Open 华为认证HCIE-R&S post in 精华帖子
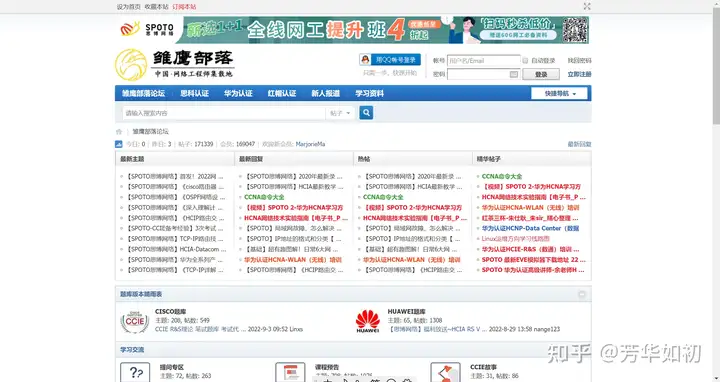The image size is (720, 382). (x=530, y=249)
